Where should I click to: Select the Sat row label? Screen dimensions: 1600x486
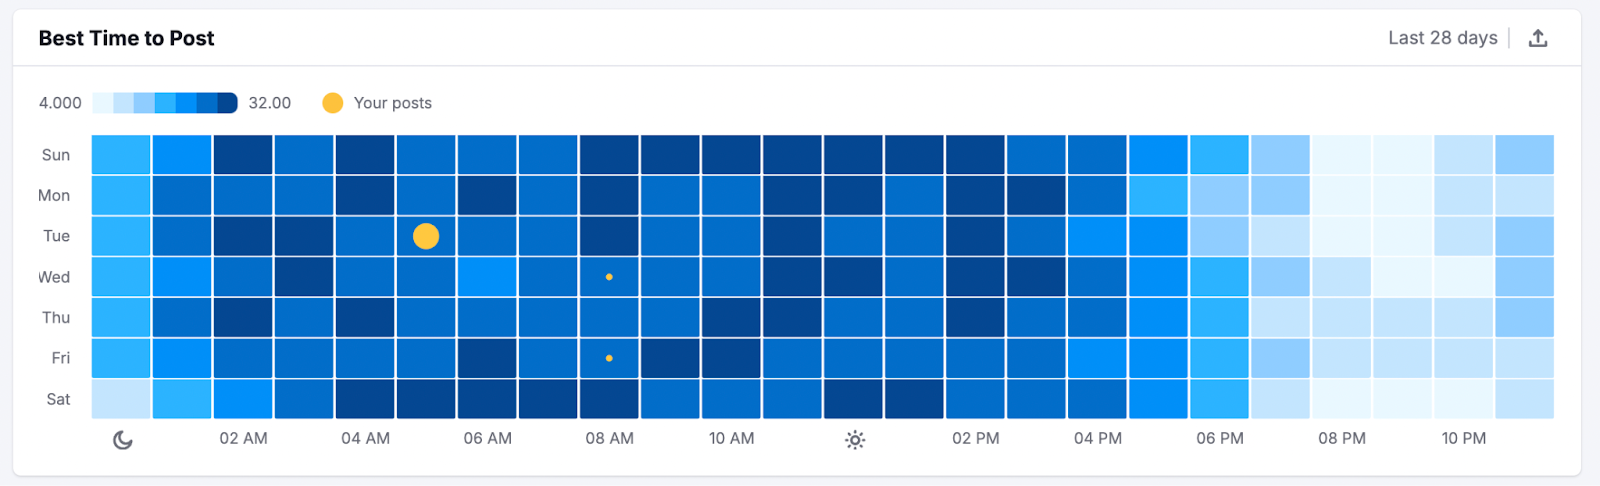(58, 399)
